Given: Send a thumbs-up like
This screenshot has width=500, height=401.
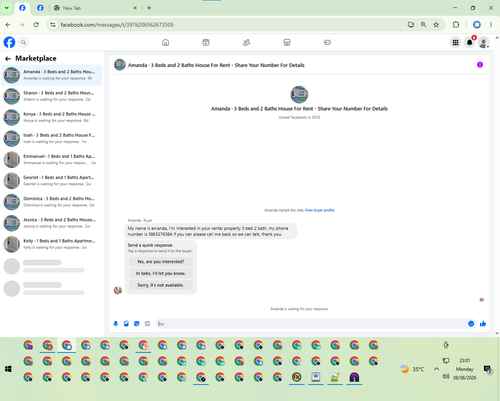Looking at the screenshot, I should [x=483, y=323].
